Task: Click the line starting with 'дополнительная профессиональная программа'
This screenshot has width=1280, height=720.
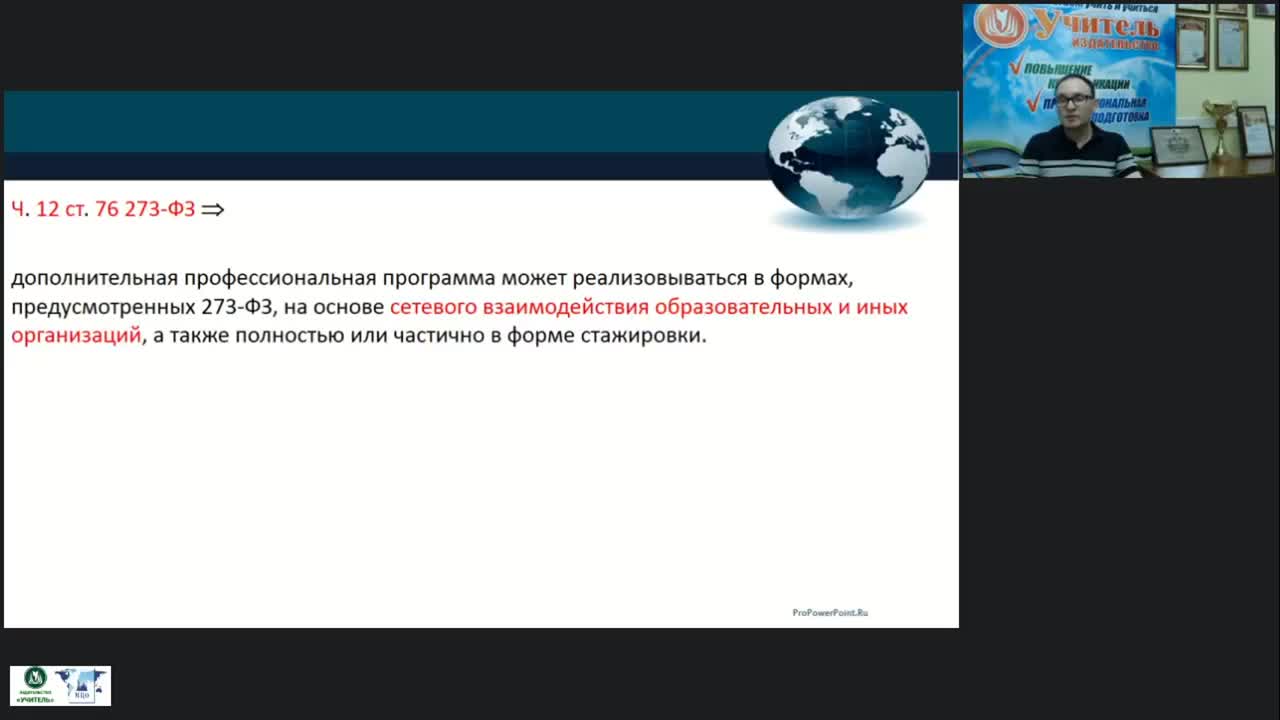Action: click(432, 278)
